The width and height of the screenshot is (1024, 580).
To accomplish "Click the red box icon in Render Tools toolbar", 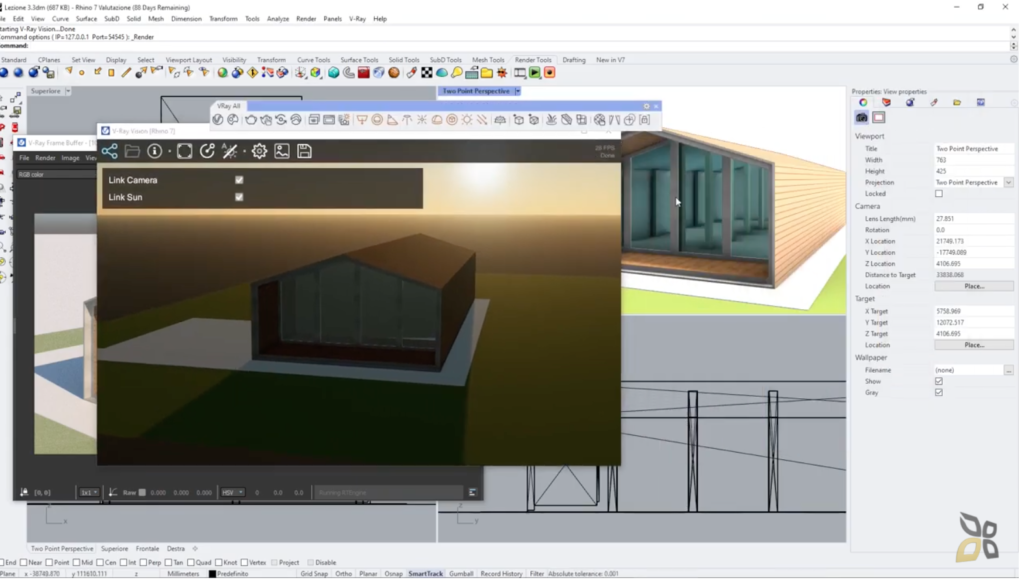I will pyautogui.click(x=364, y=73).
